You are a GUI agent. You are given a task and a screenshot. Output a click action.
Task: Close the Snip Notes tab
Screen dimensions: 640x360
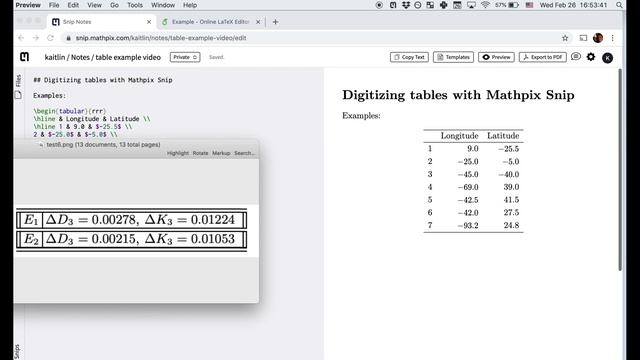[149, 22]
